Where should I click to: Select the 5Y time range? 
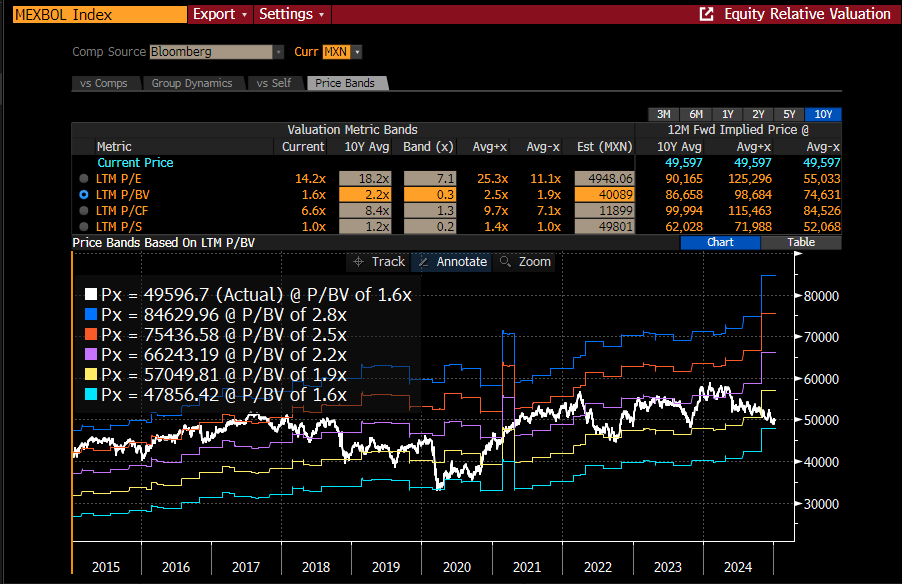789,114
